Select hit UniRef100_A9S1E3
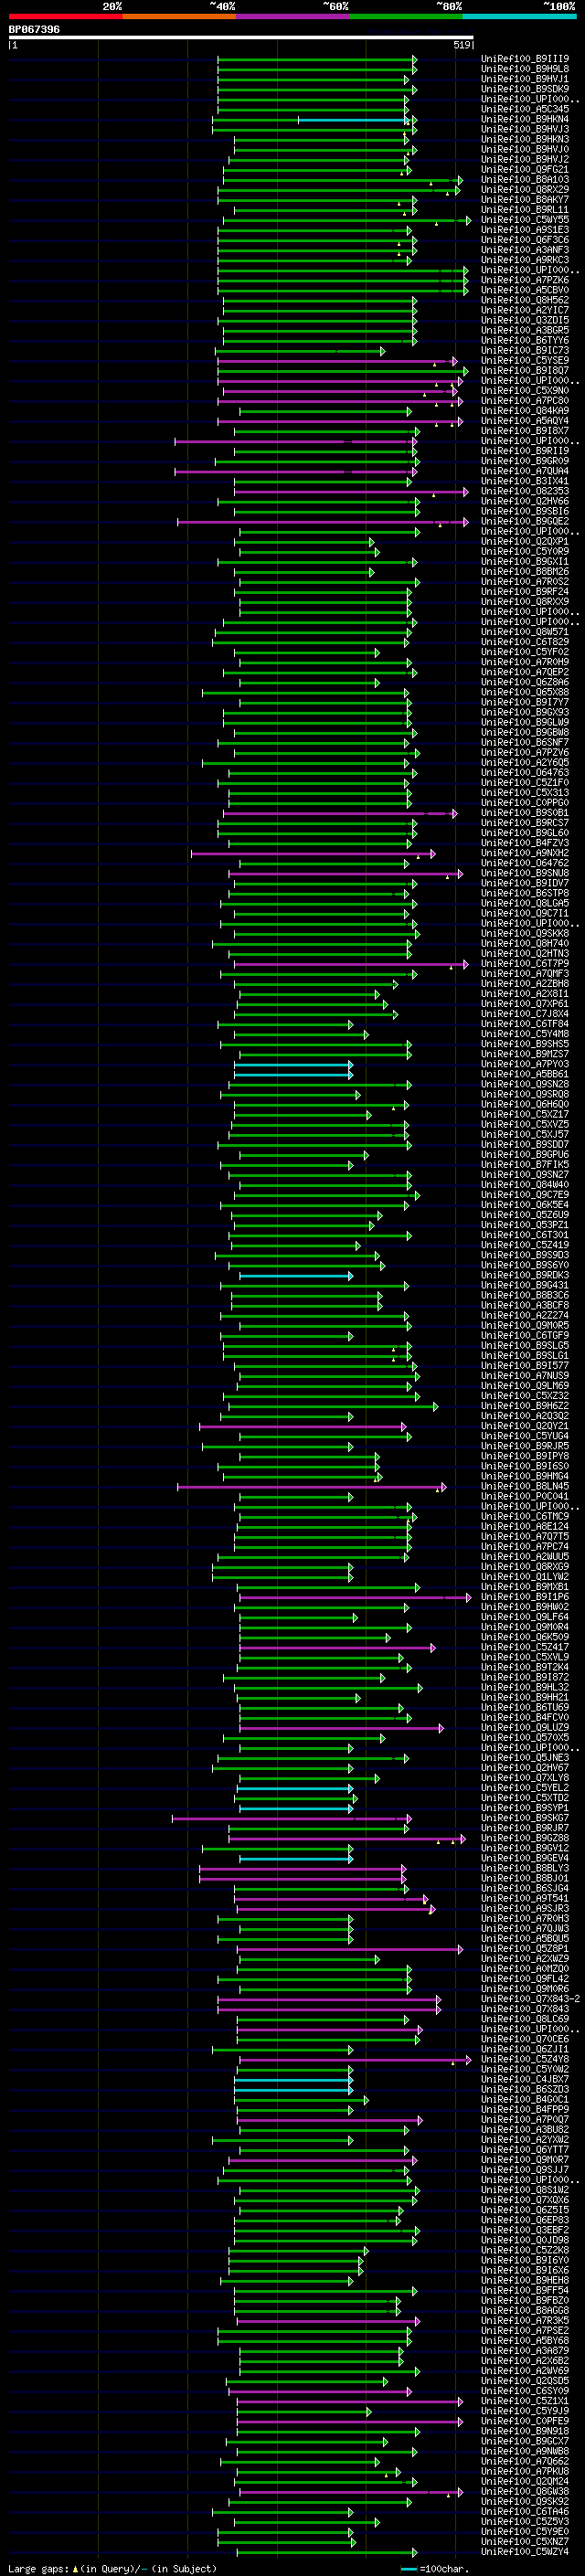 coord(524,230)
